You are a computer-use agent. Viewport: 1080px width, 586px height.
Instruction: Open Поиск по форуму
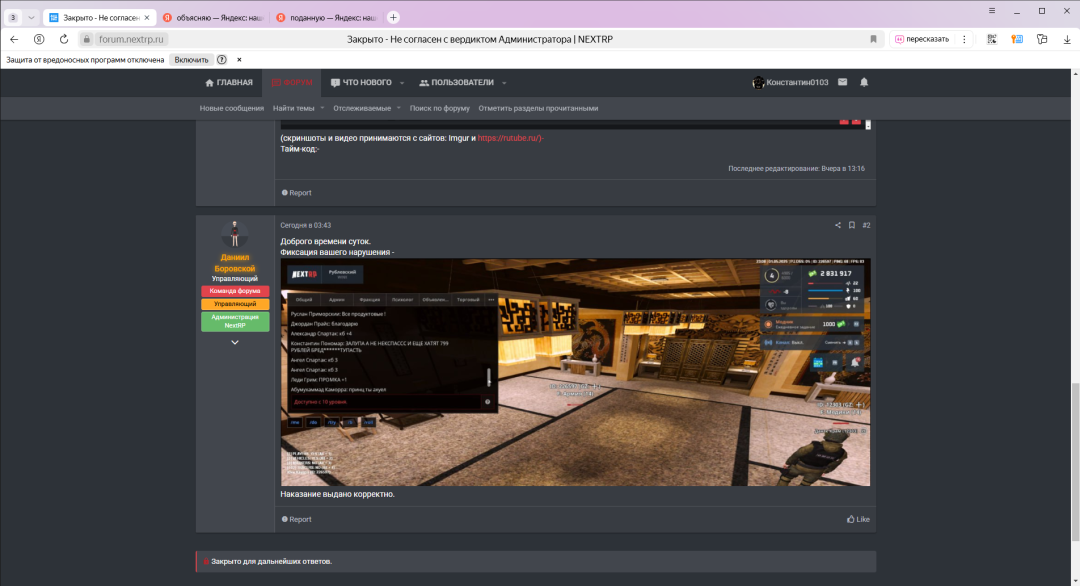click(x=439, y=108)
